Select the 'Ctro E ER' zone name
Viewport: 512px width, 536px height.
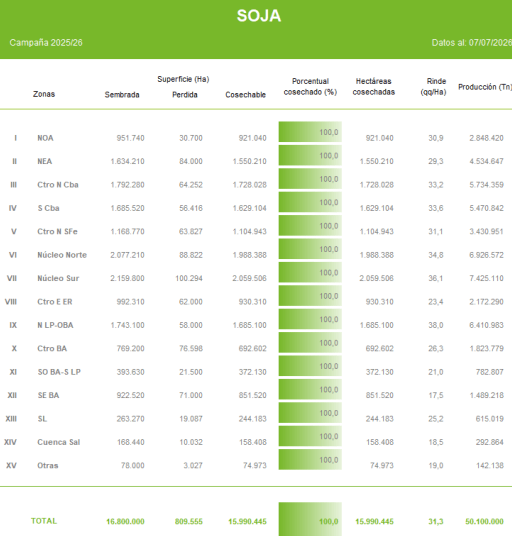point(55,302)
